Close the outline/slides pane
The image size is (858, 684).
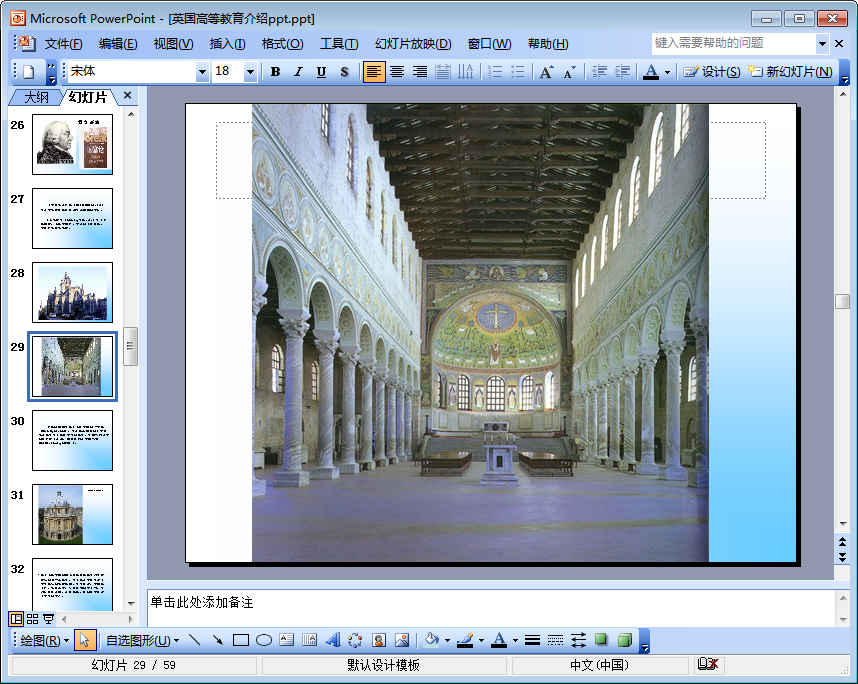click(127, 95)
